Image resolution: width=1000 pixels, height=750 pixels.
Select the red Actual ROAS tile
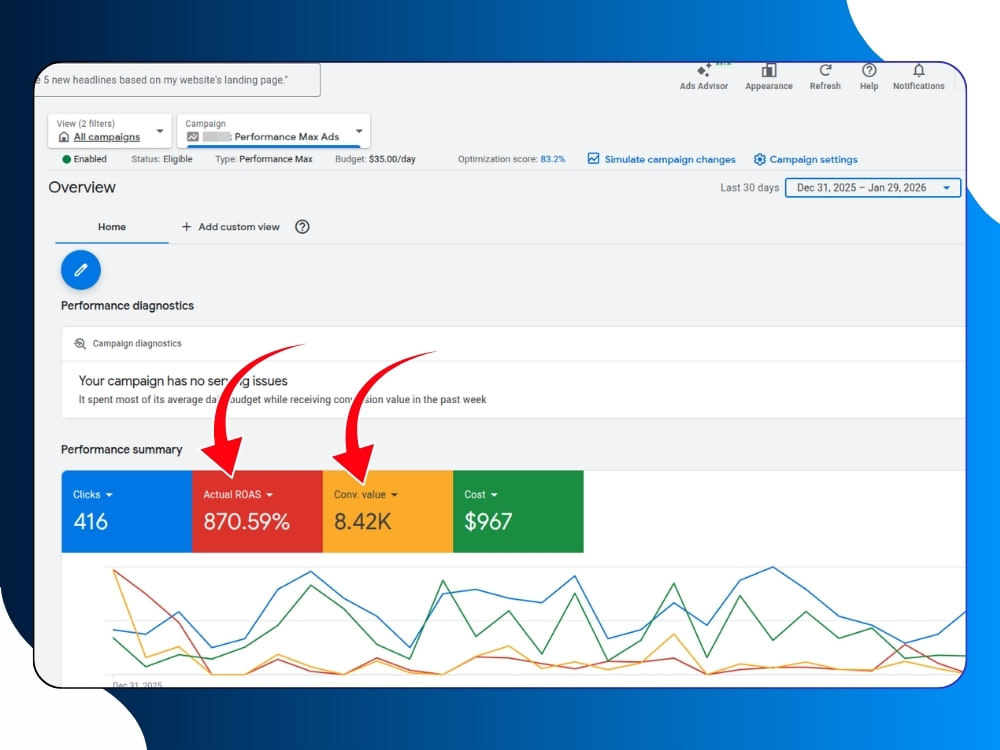pyautogui.click(x=257, y=511)
